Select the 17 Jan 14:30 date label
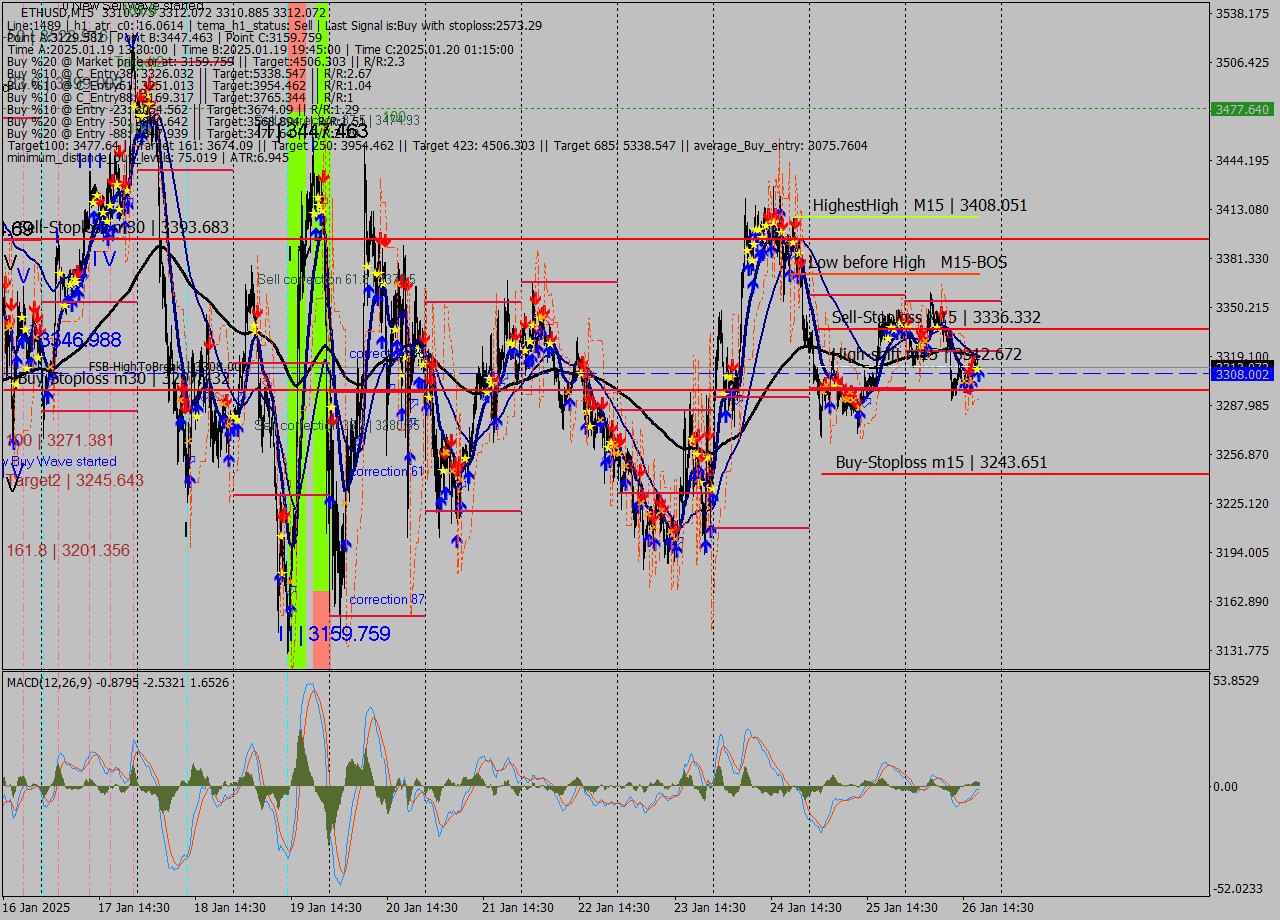Viewport: 1280px width, 920px height. tap(134, 908)
